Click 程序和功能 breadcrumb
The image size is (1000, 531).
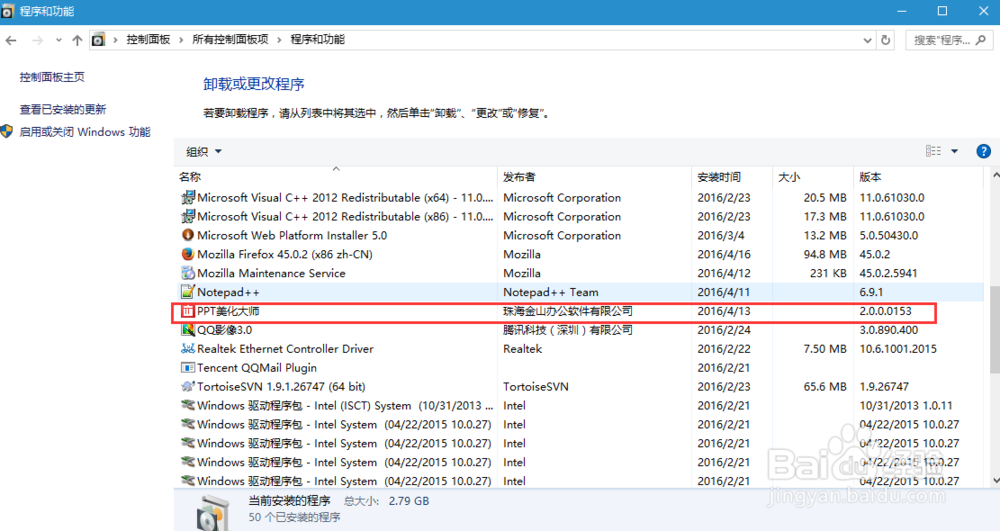click(x=318, y=40)
